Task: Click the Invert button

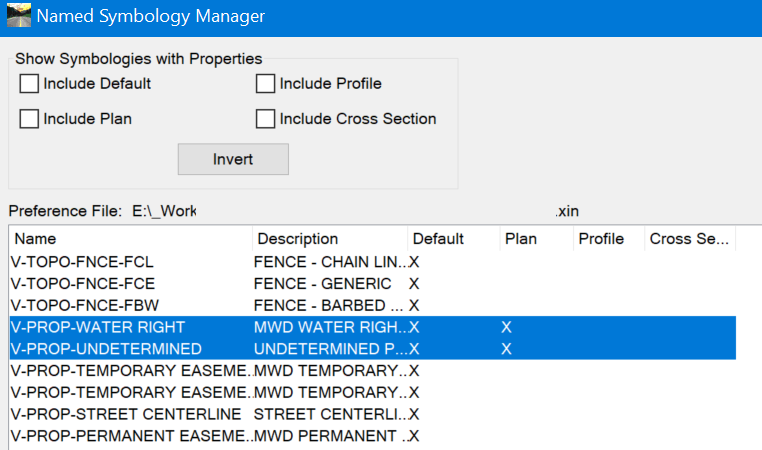Action: tap(233, 159)
